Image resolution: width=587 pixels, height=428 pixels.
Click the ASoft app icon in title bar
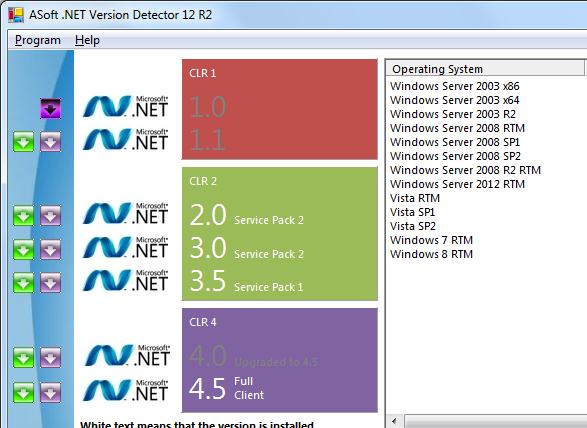(16, 15)
